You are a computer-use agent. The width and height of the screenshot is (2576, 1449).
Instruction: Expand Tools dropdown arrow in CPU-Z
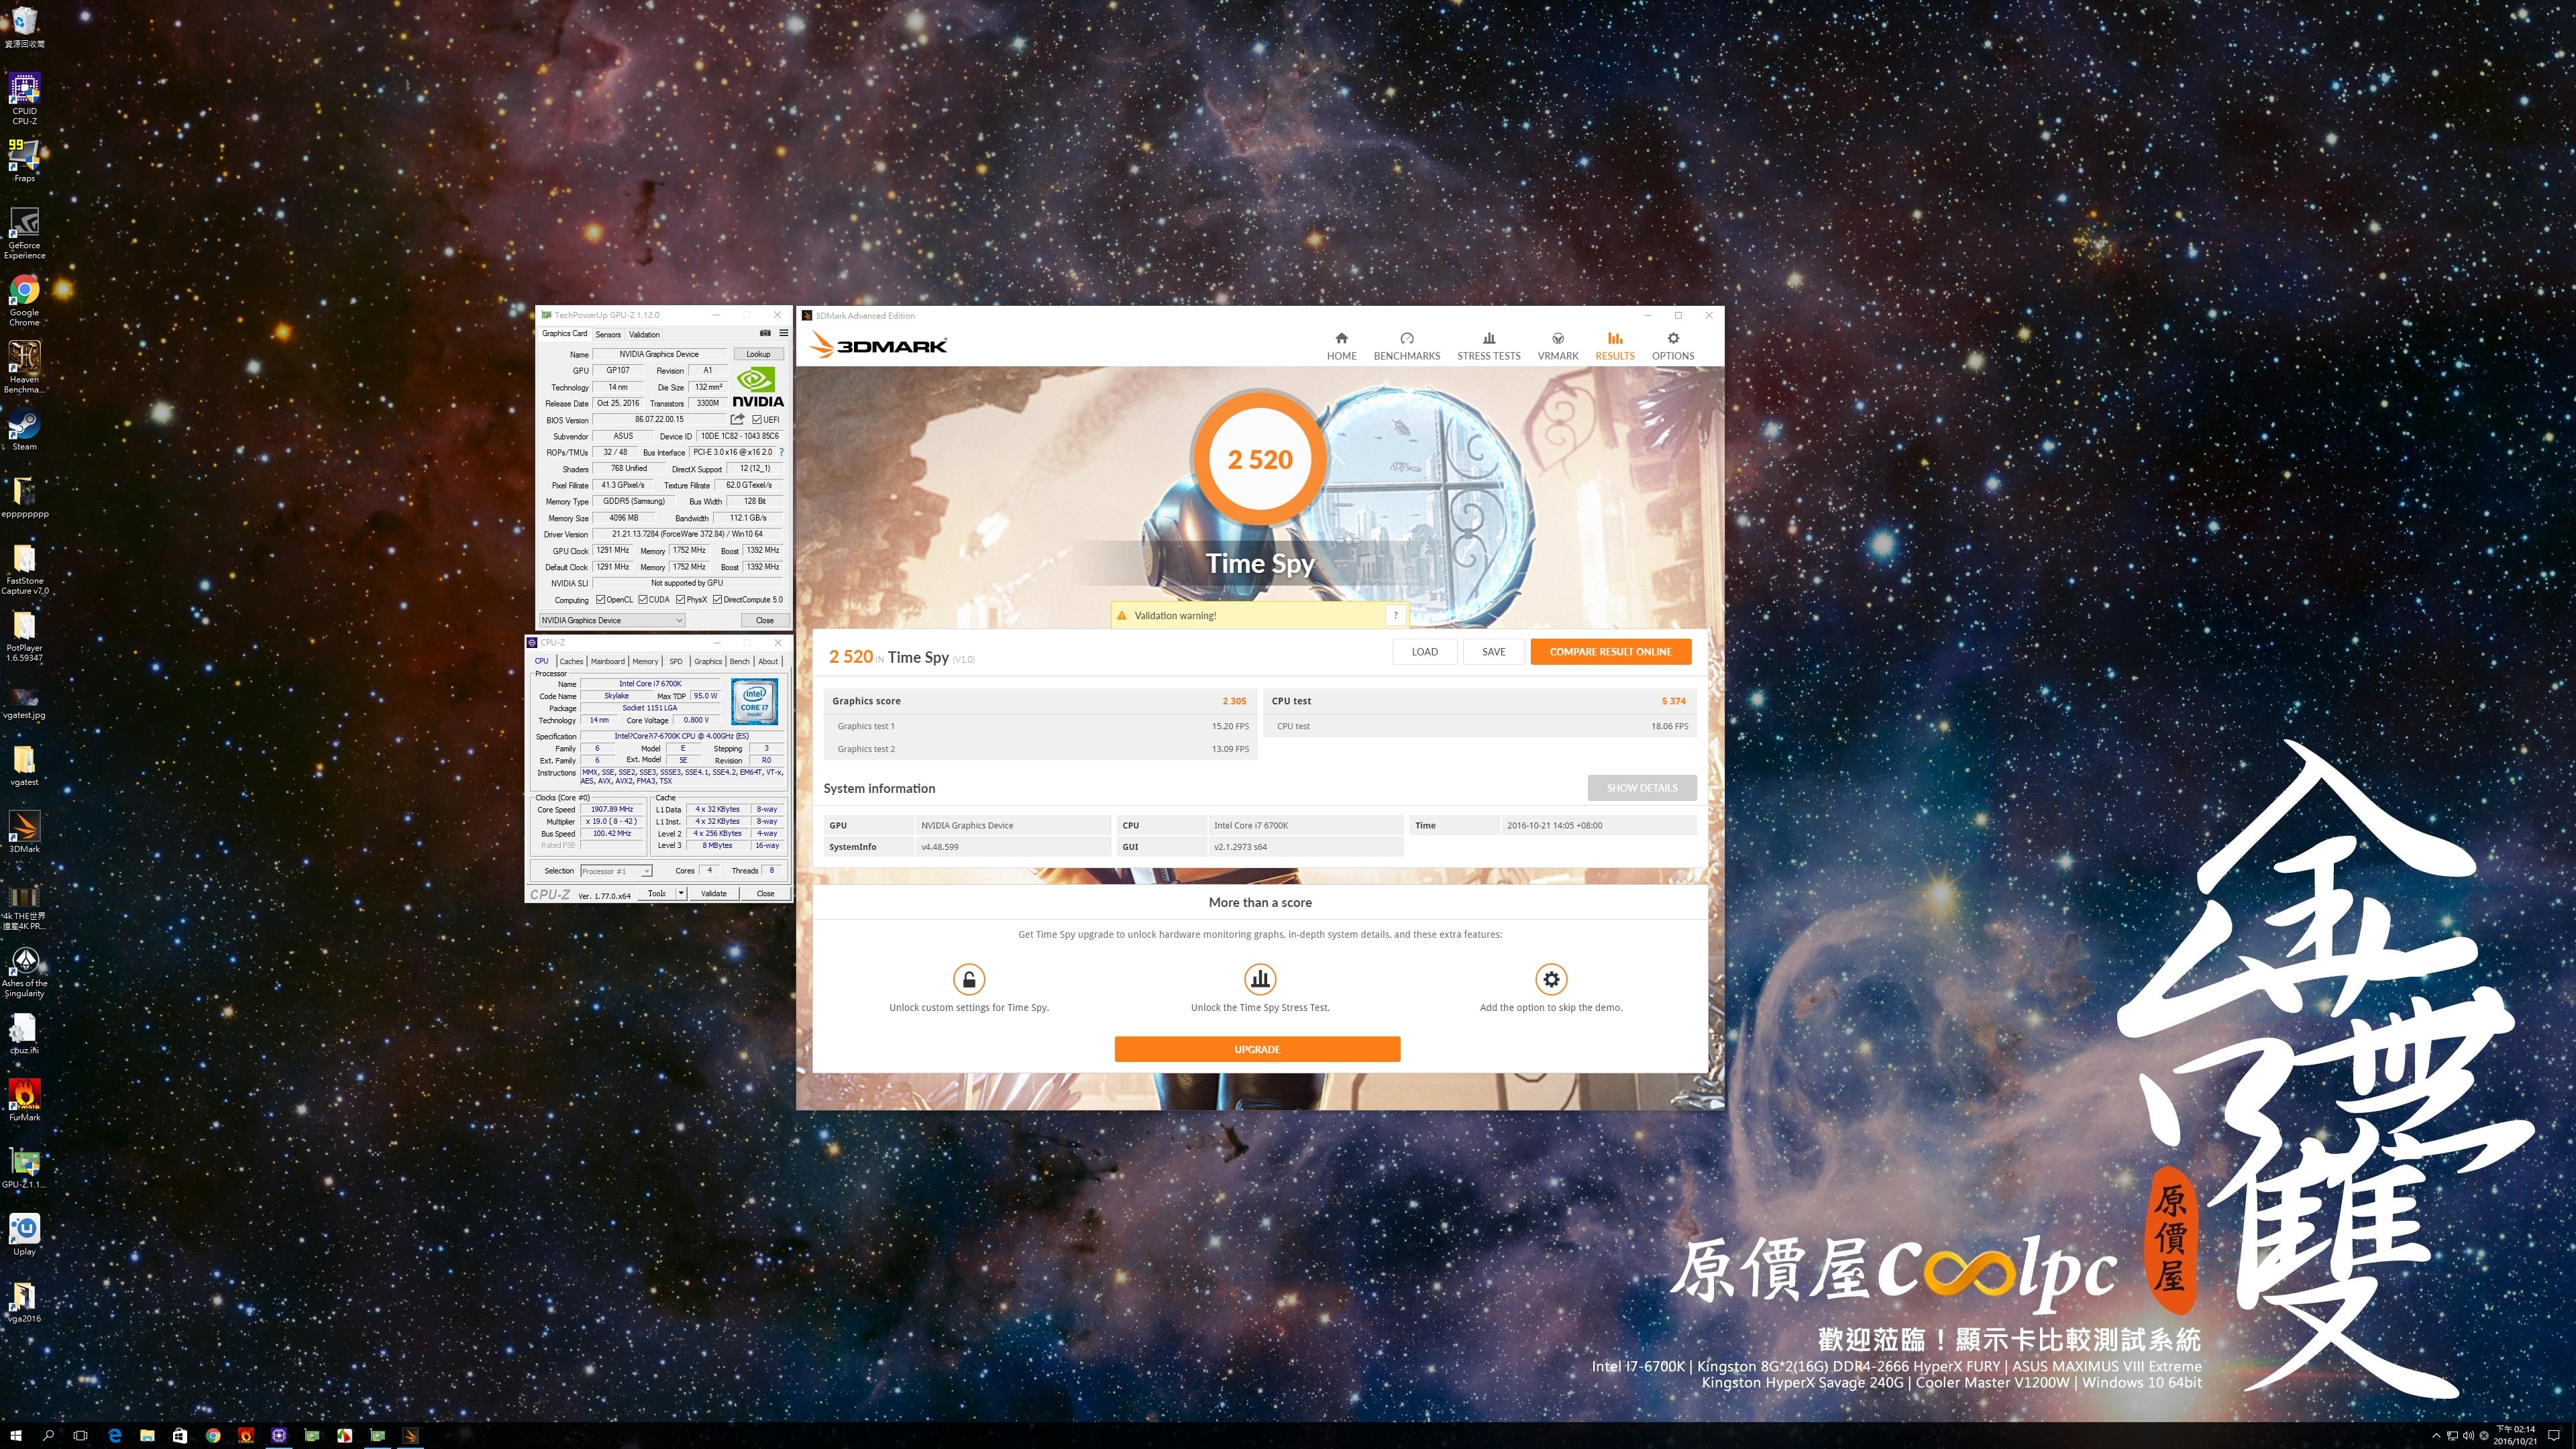681,893
